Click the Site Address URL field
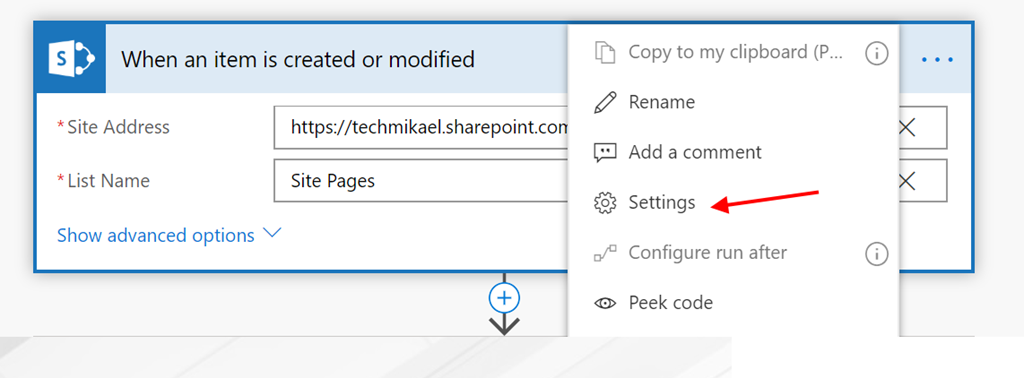 tap(421, 127)
